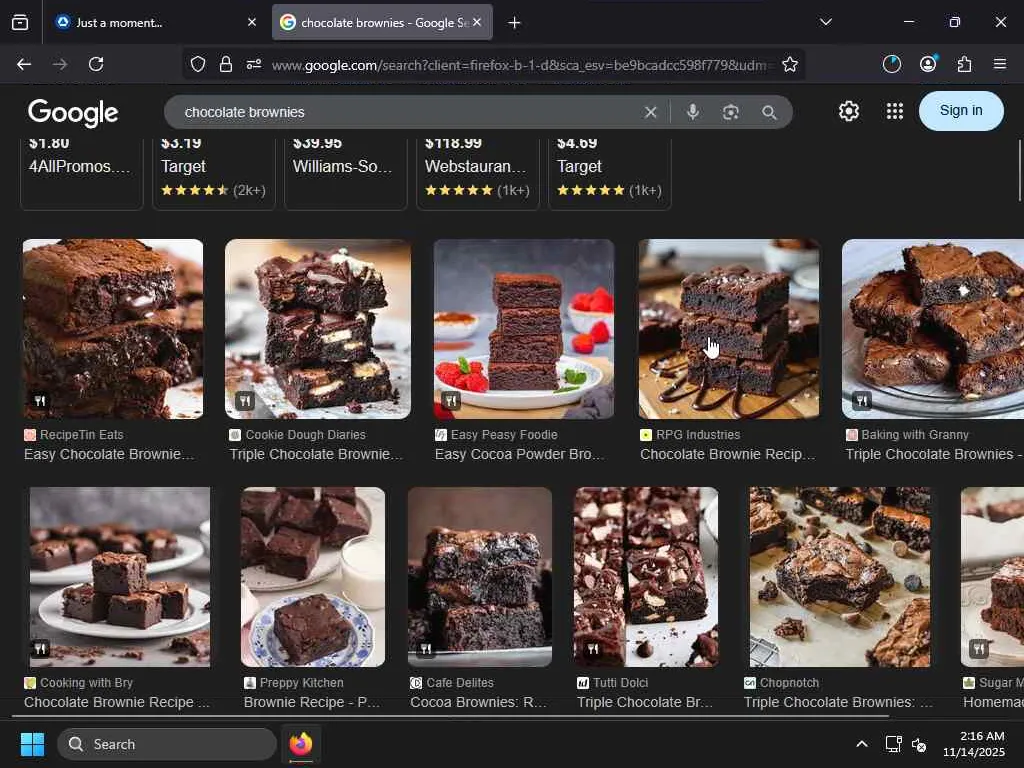Open the Cooking with Bry brownie image

(120, 577)
